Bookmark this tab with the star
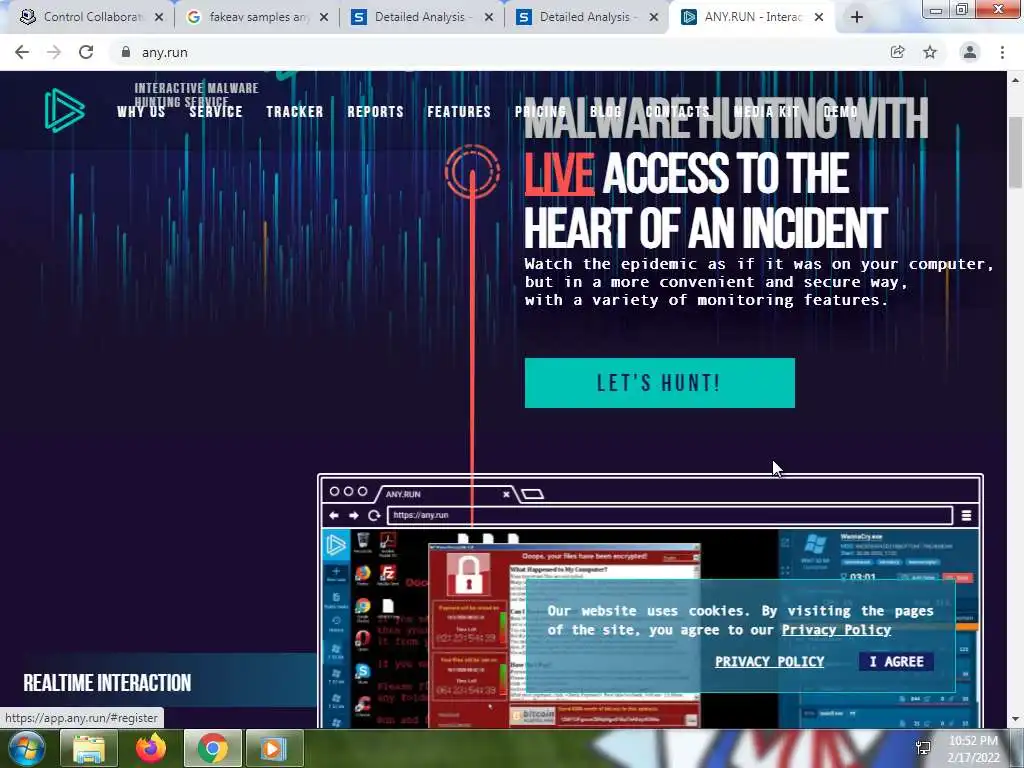Viewport: 1024px width, 768px height. 930,52
